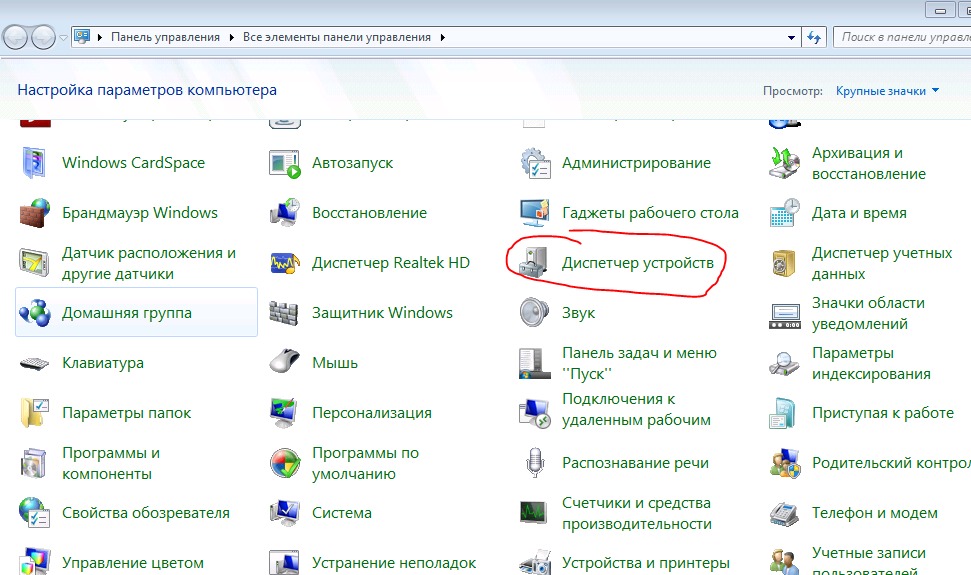Open the Восстановление icon
This screenshot has height=575, width=971.
tap(285, 213)
